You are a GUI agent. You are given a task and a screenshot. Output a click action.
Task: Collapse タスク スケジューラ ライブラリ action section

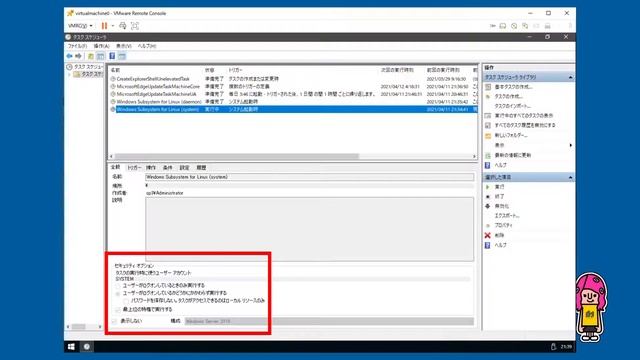tap(570, 77)
